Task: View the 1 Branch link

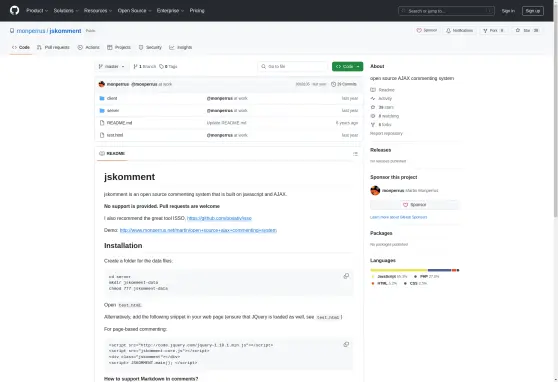Action: (144, 67)
